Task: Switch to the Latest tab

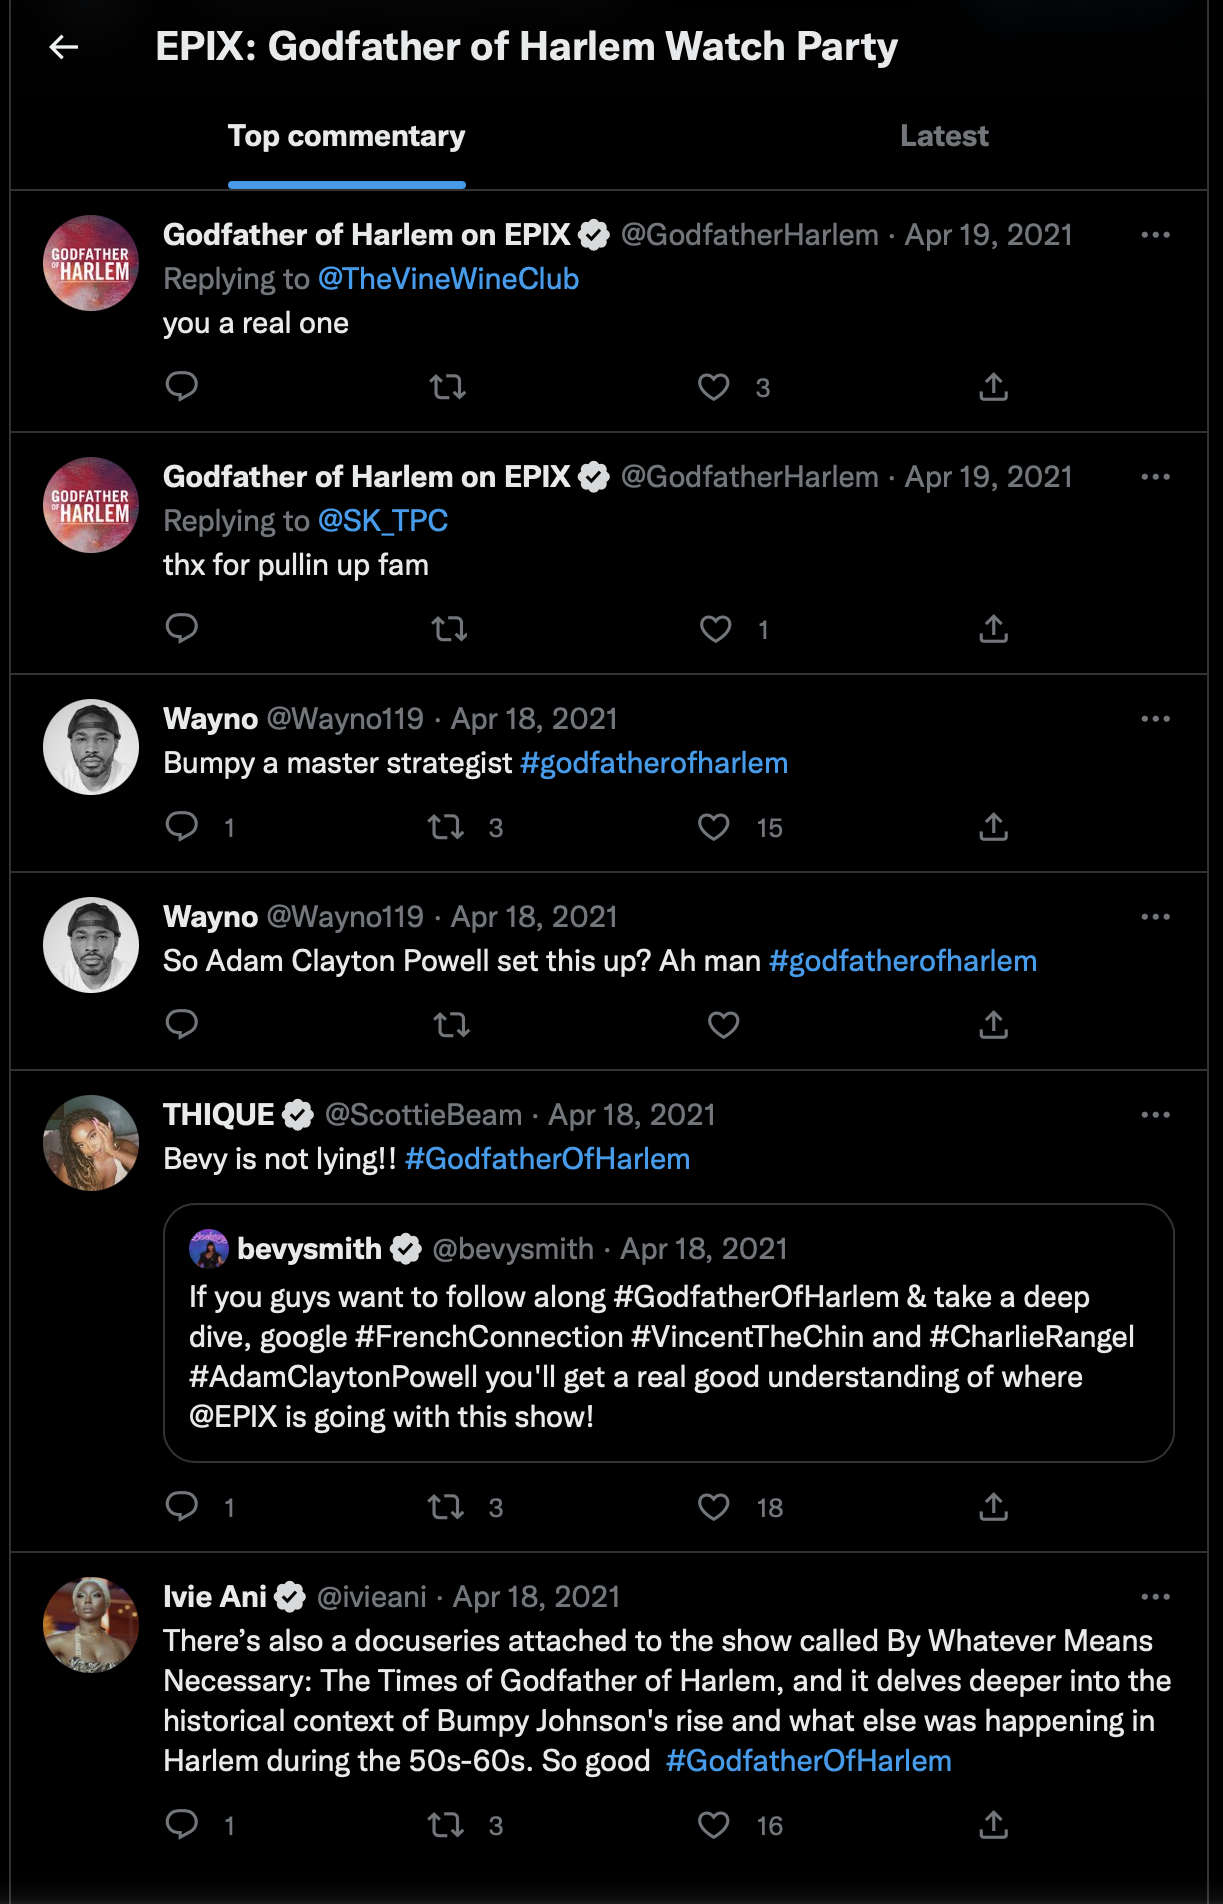Action: tap(944, 136)
